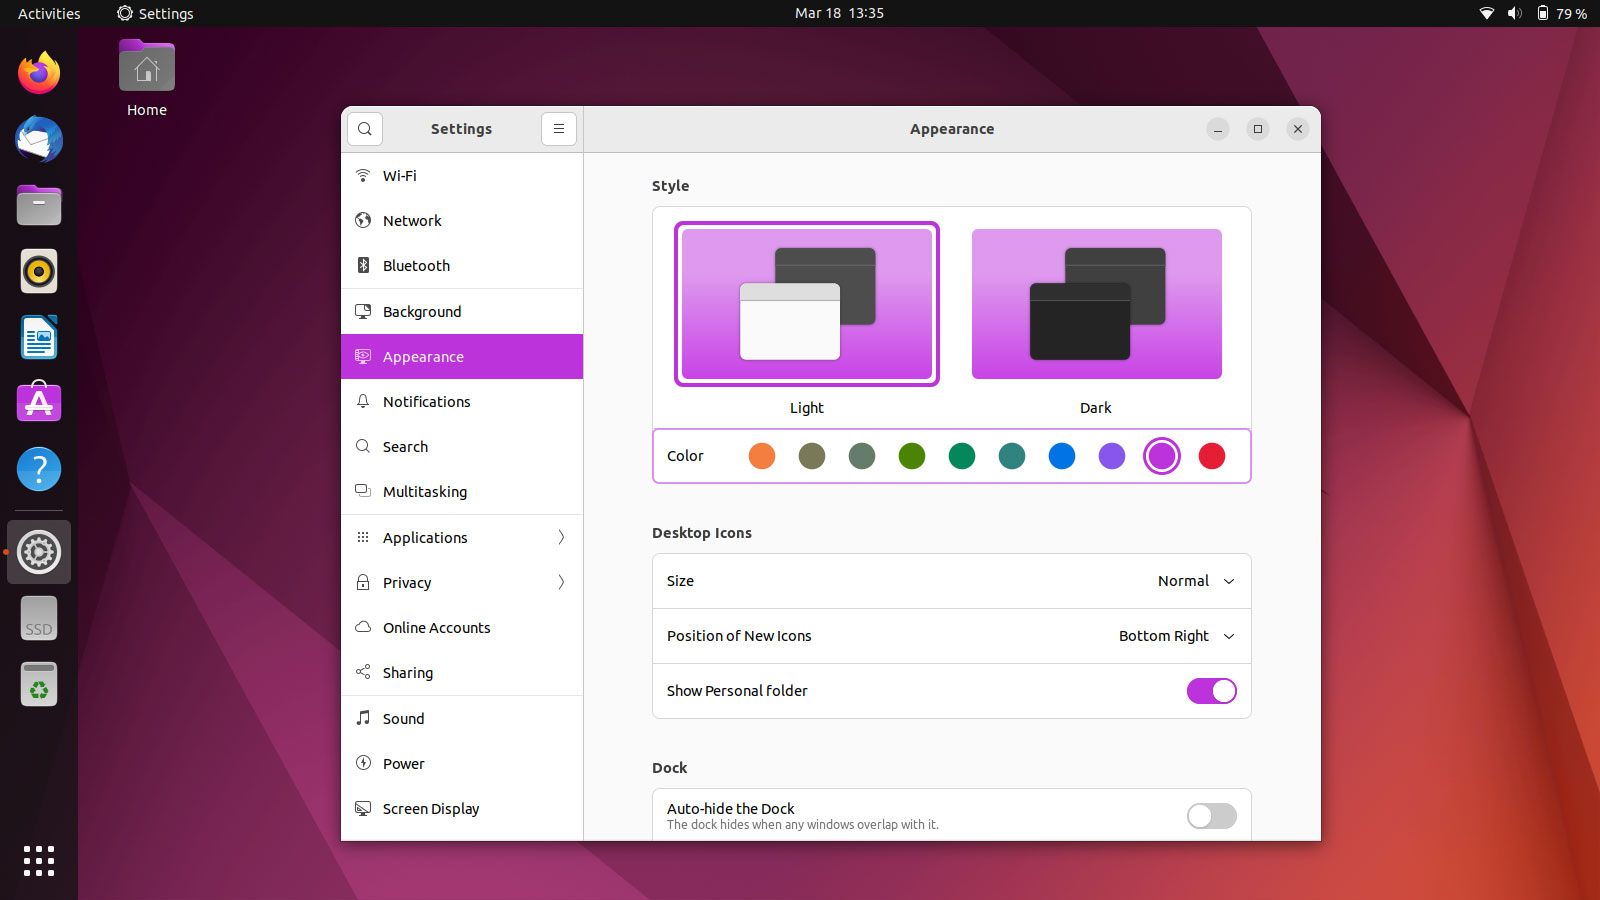This screenshot has height=900, width=1600.
Task: Expand the Applications settings section
Action: click(x=424, y=537)
